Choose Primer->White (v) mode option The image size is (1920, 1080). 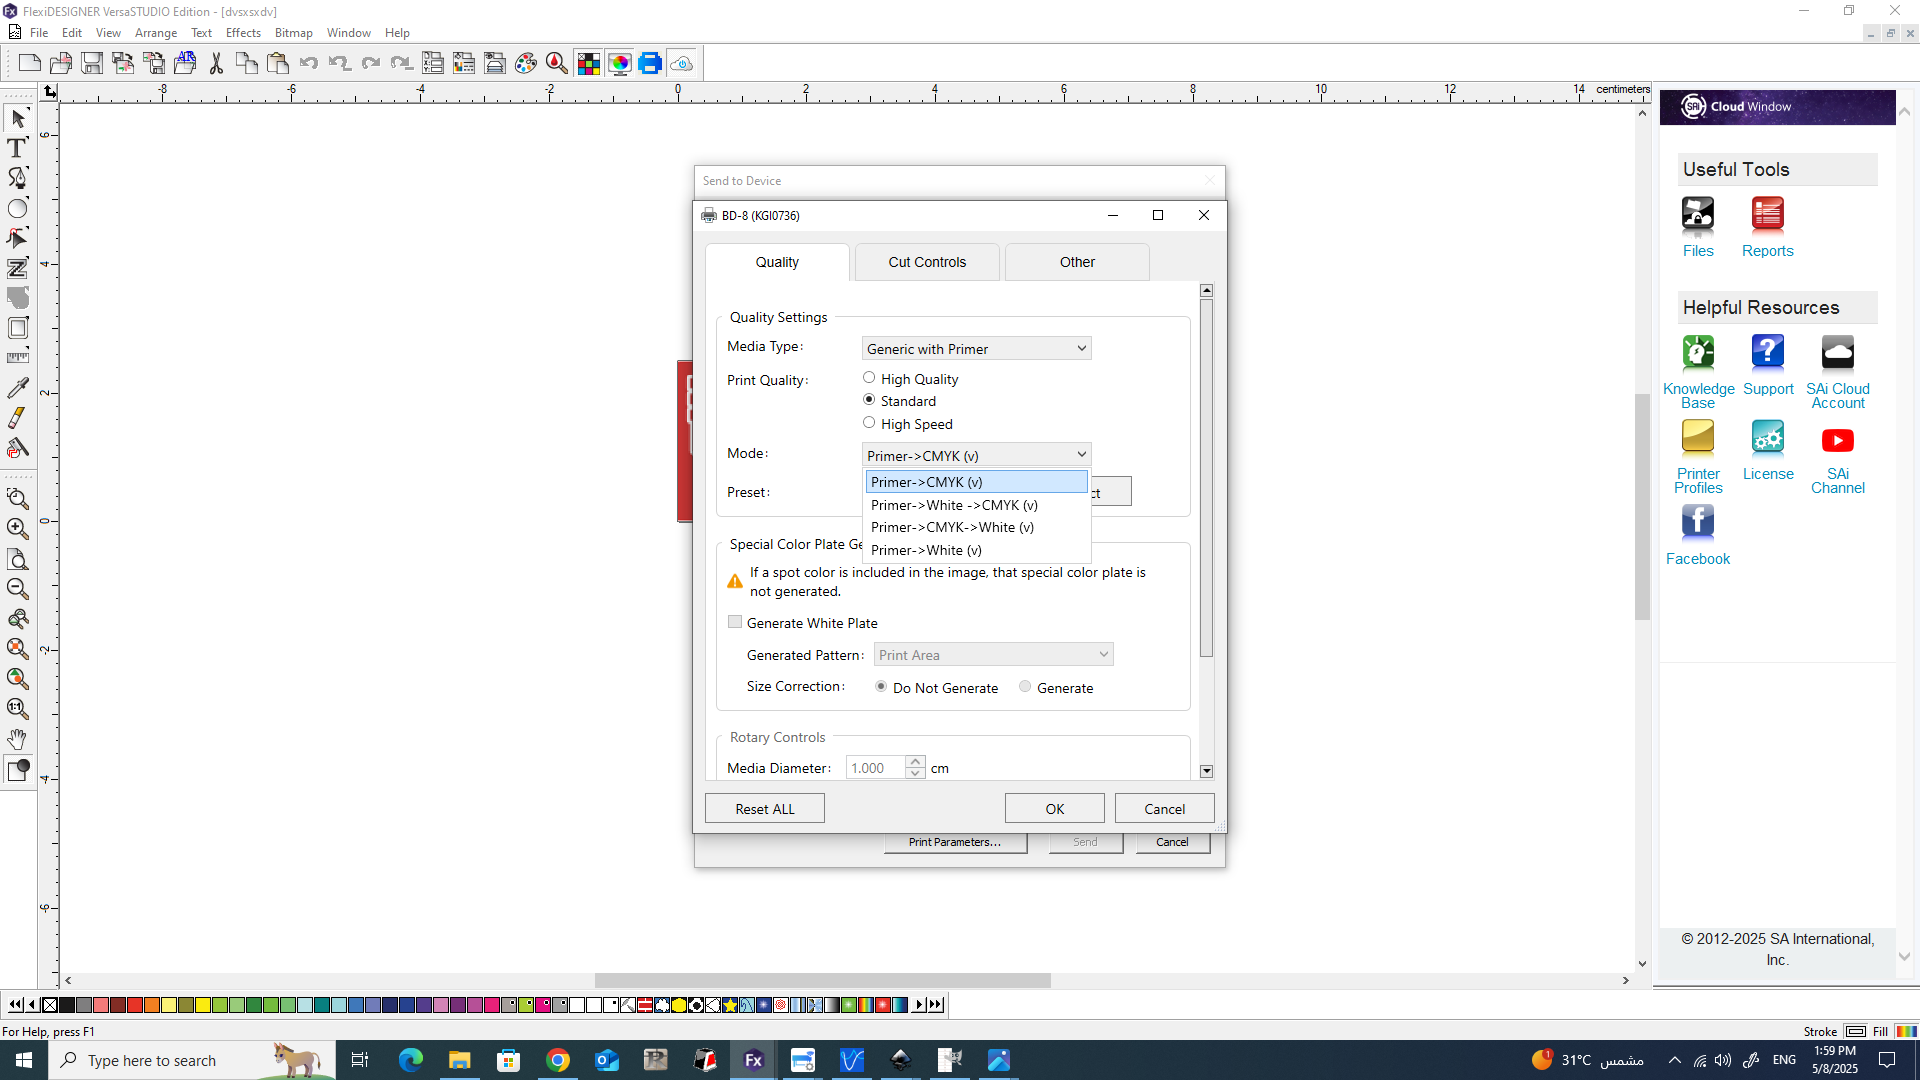(x=976, y=550)
